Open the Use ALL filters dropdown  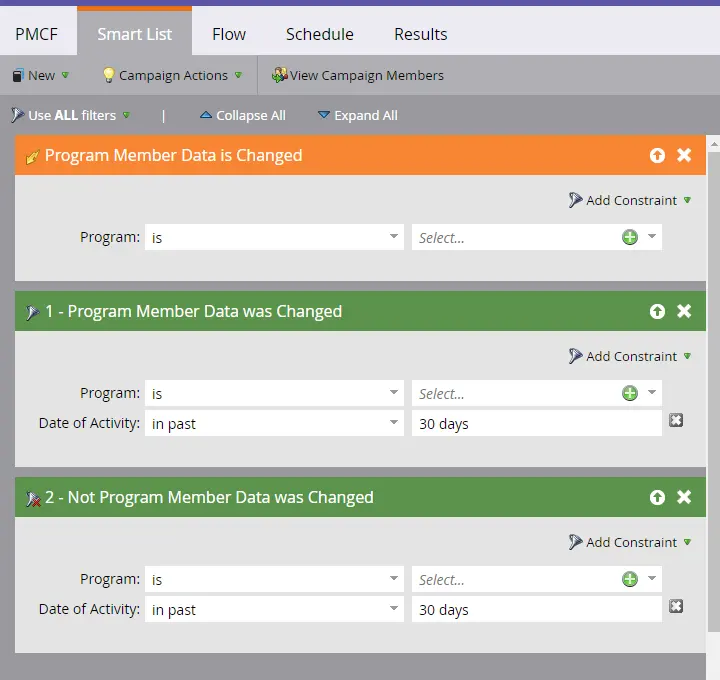click(x=71, y=115)
